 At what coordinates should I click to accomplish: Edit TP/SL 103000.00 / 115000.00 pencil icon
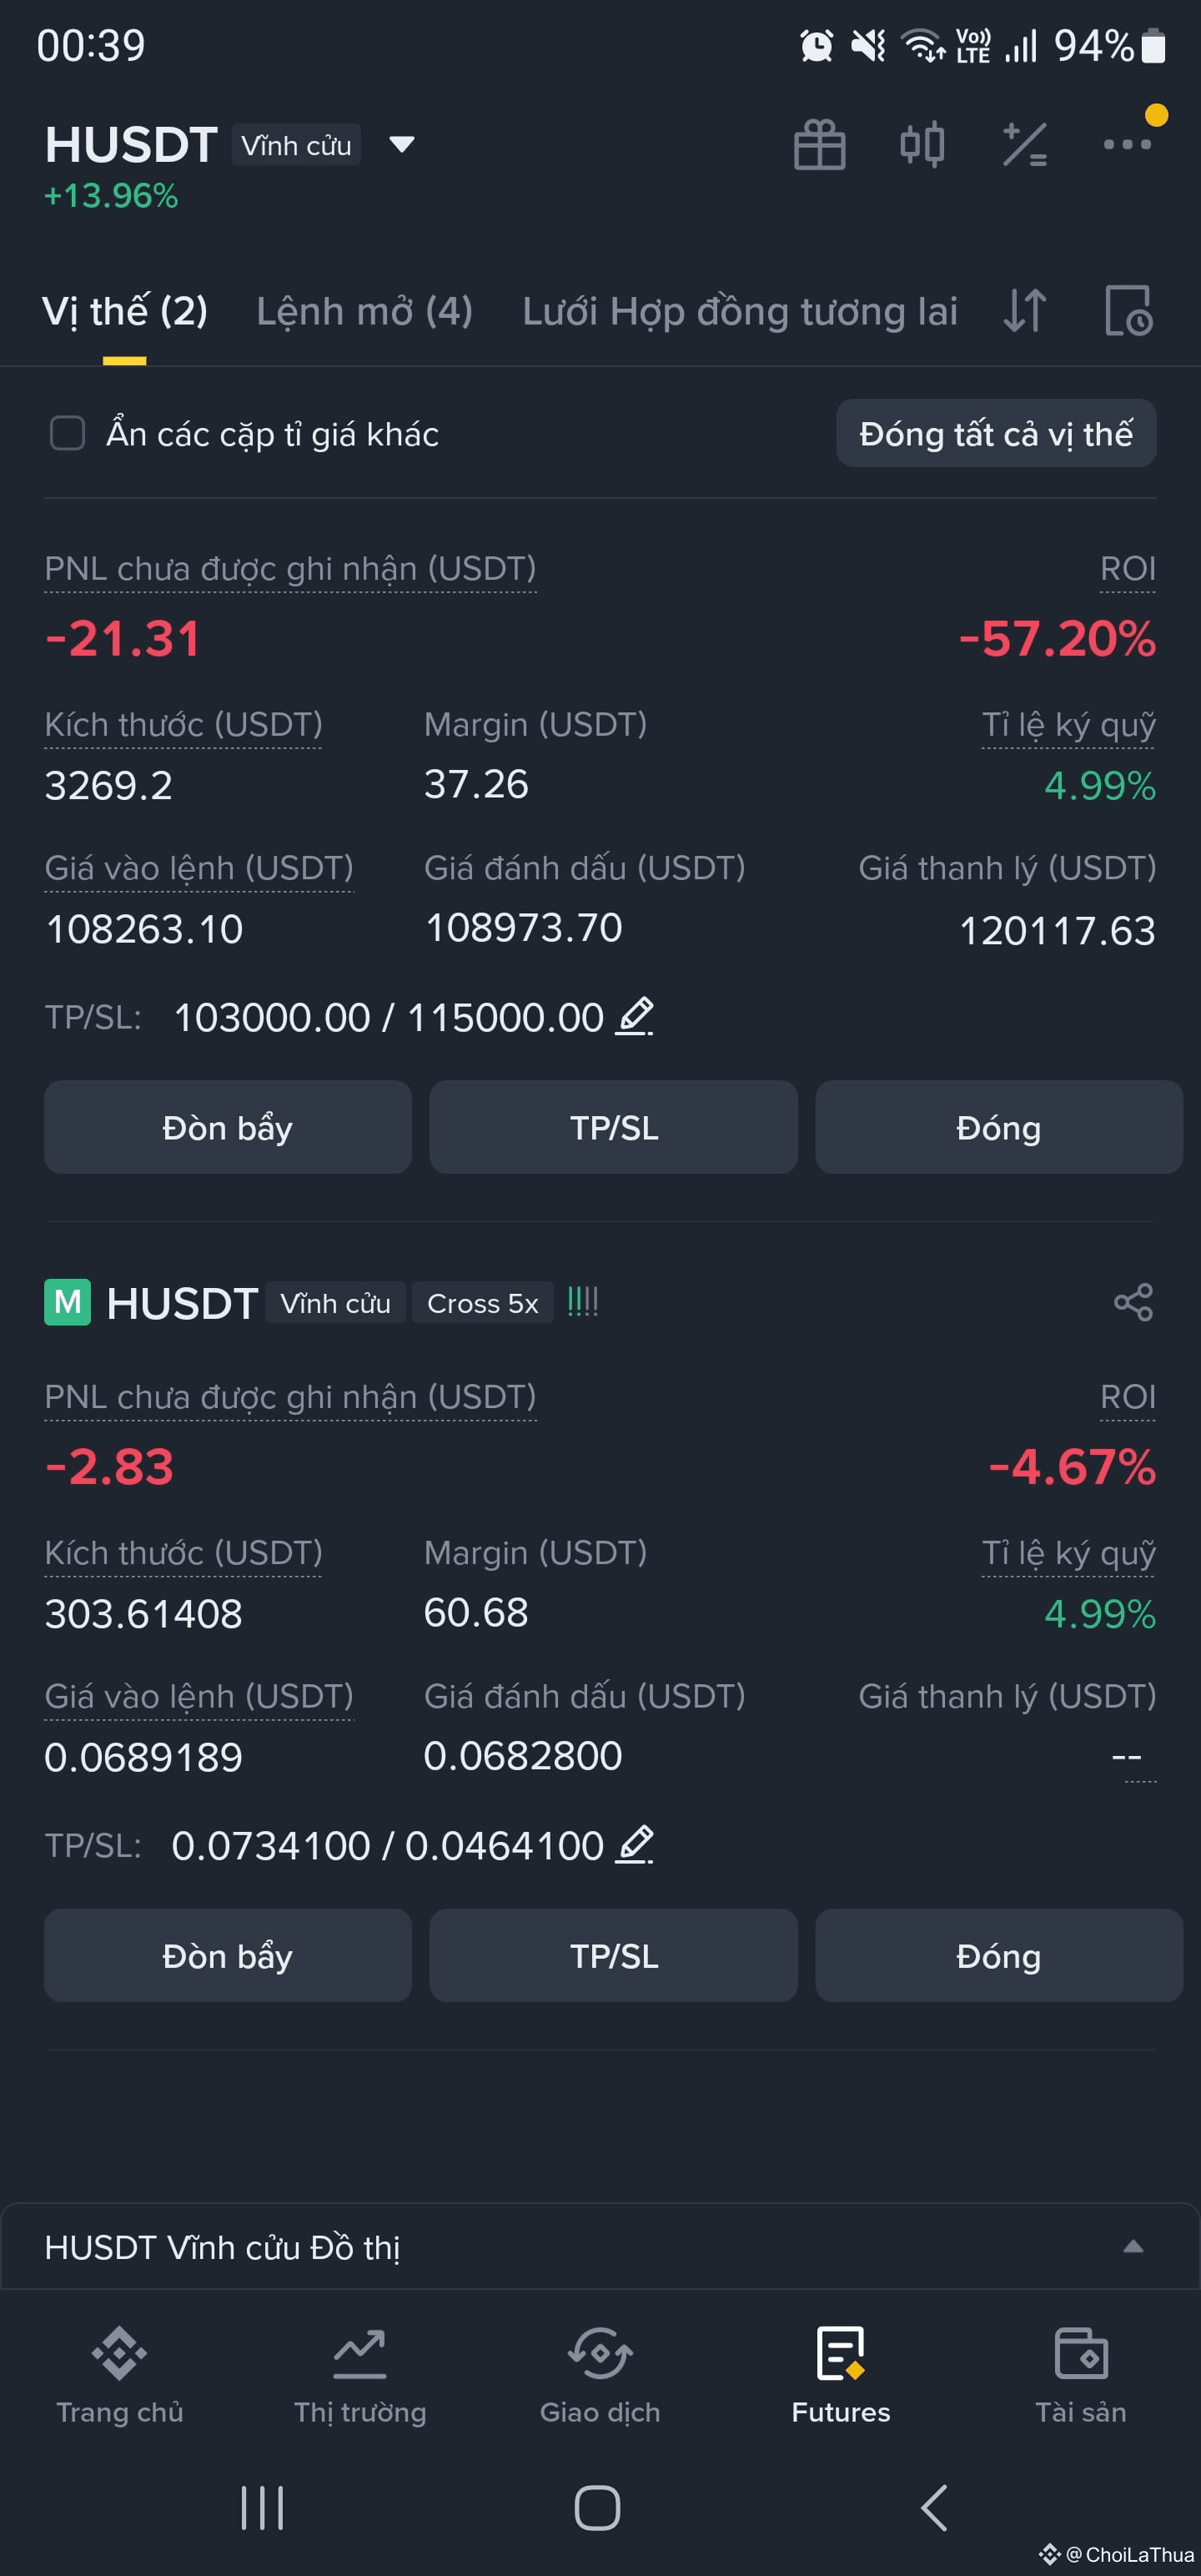coord(634,1016)
